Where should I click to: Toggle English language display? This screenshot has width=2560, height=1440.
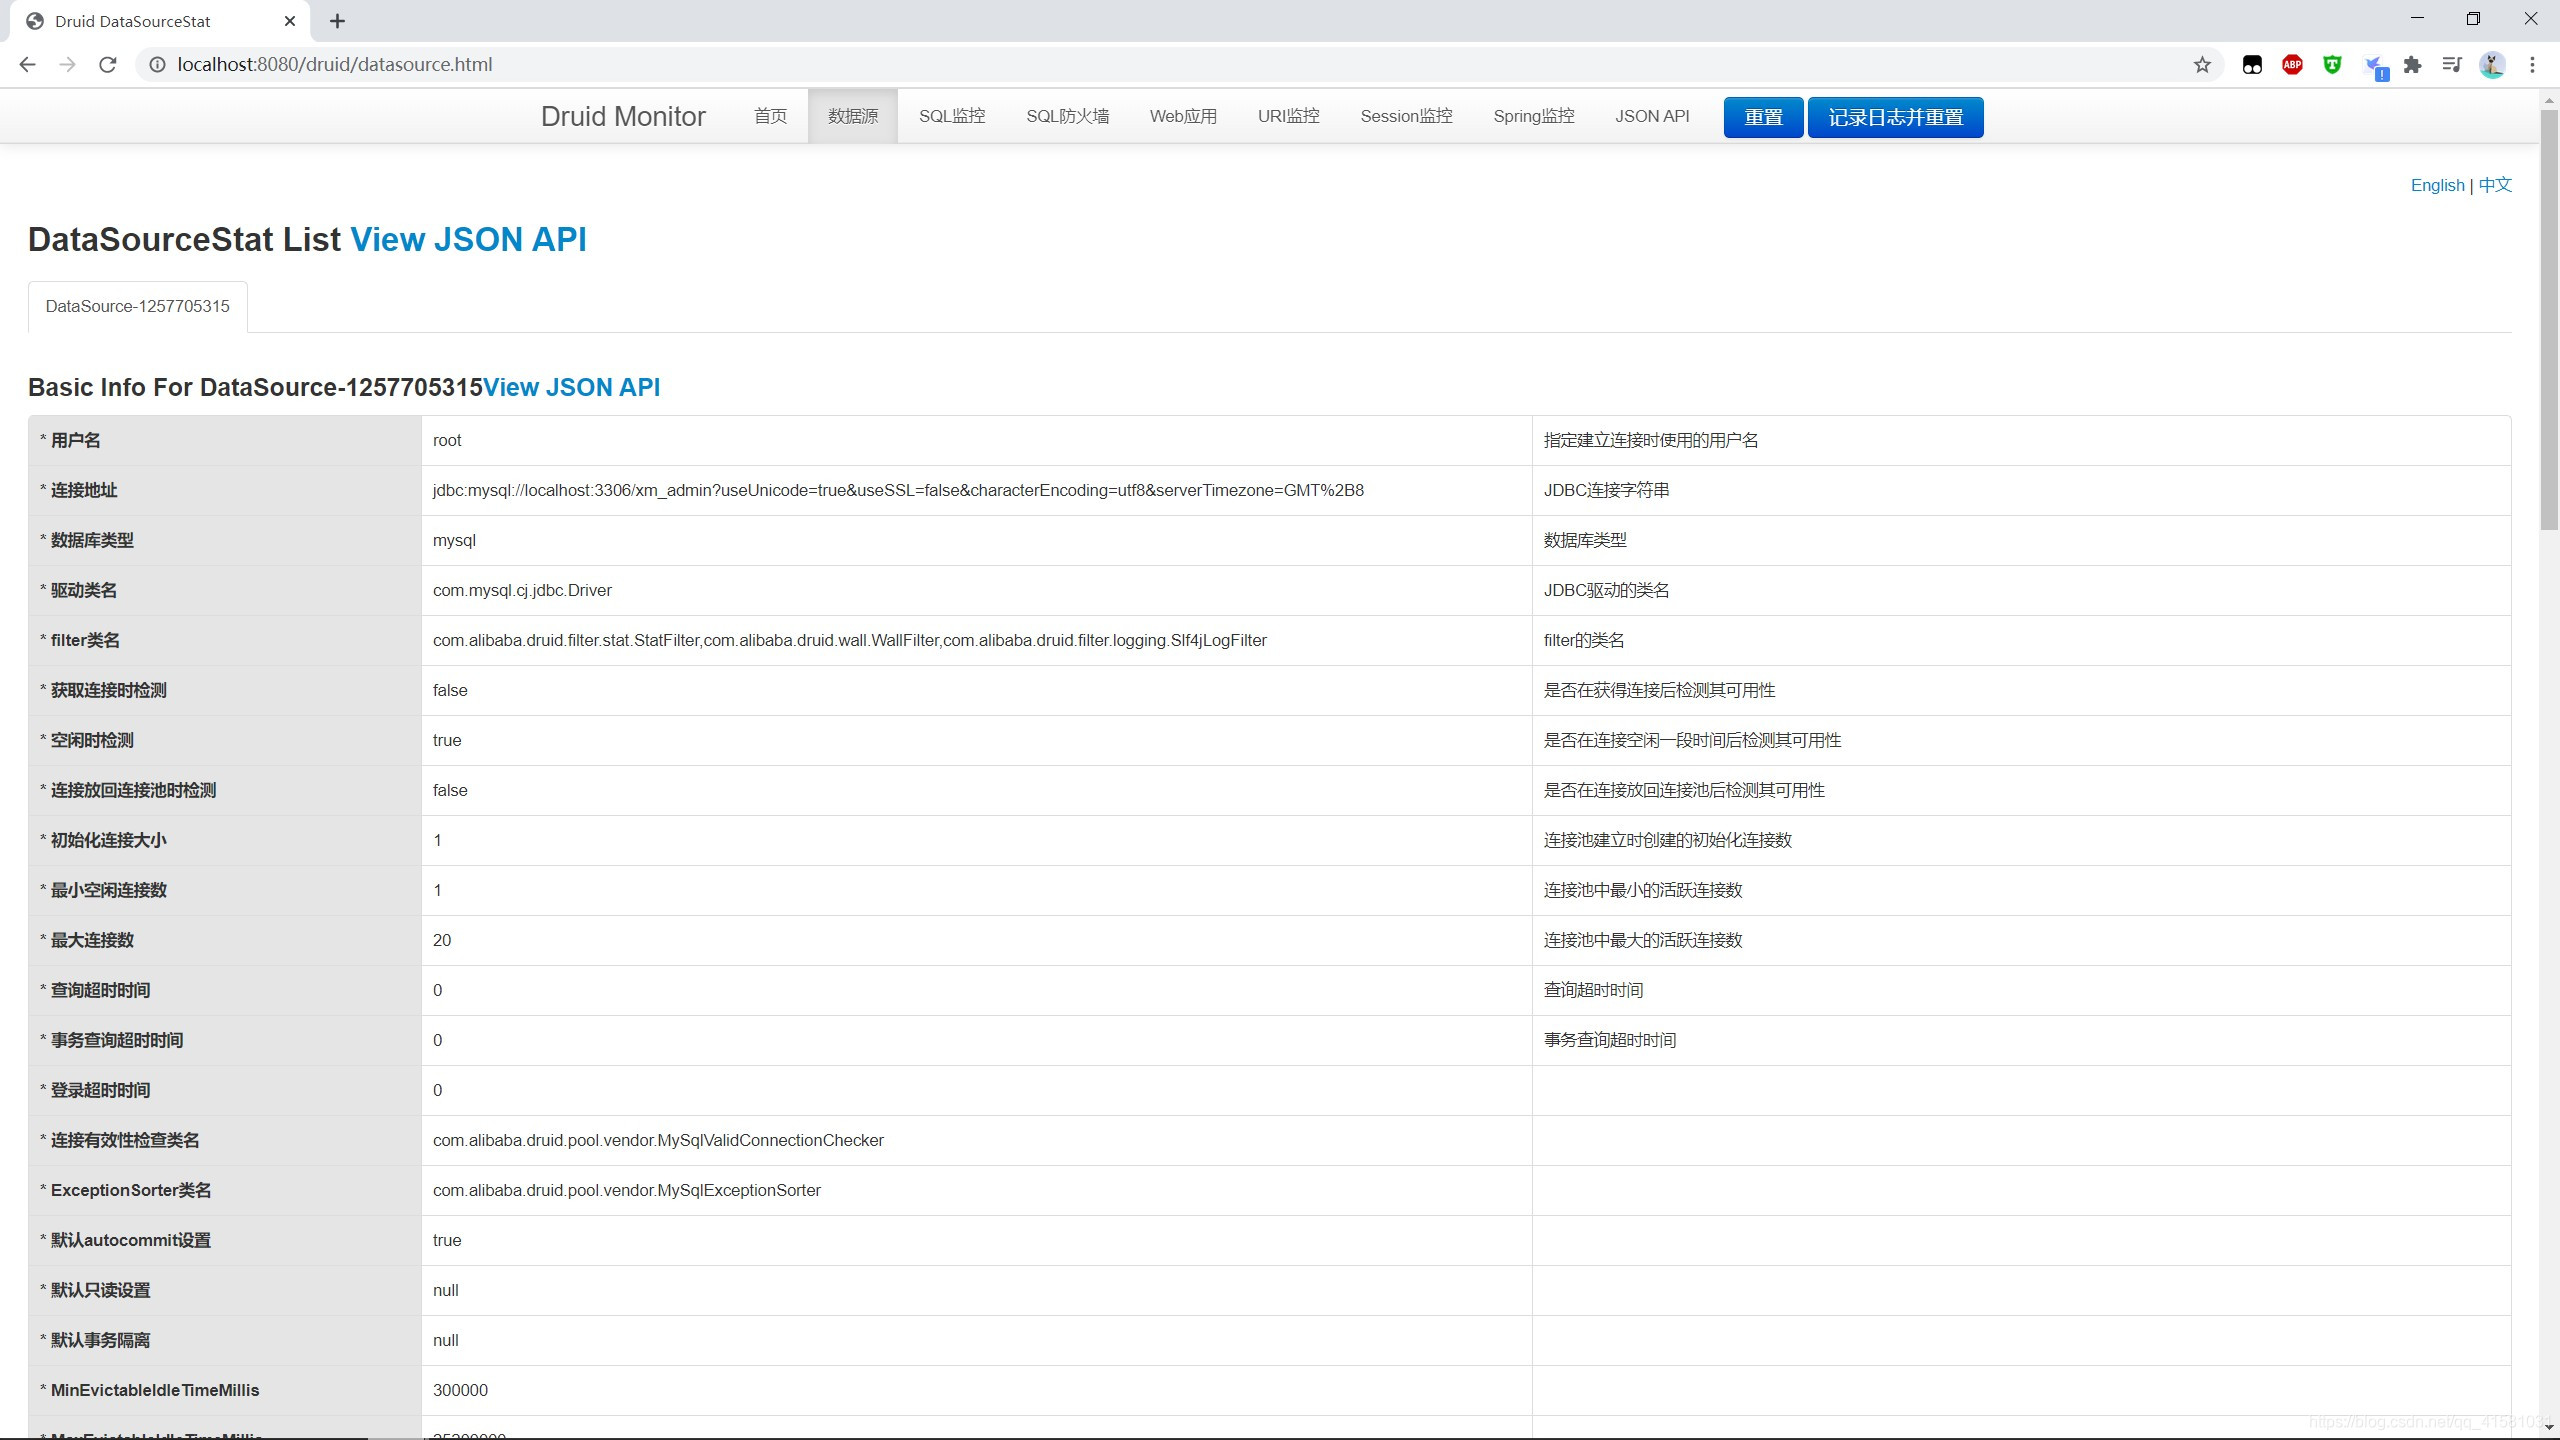(x=2437, y=183)
